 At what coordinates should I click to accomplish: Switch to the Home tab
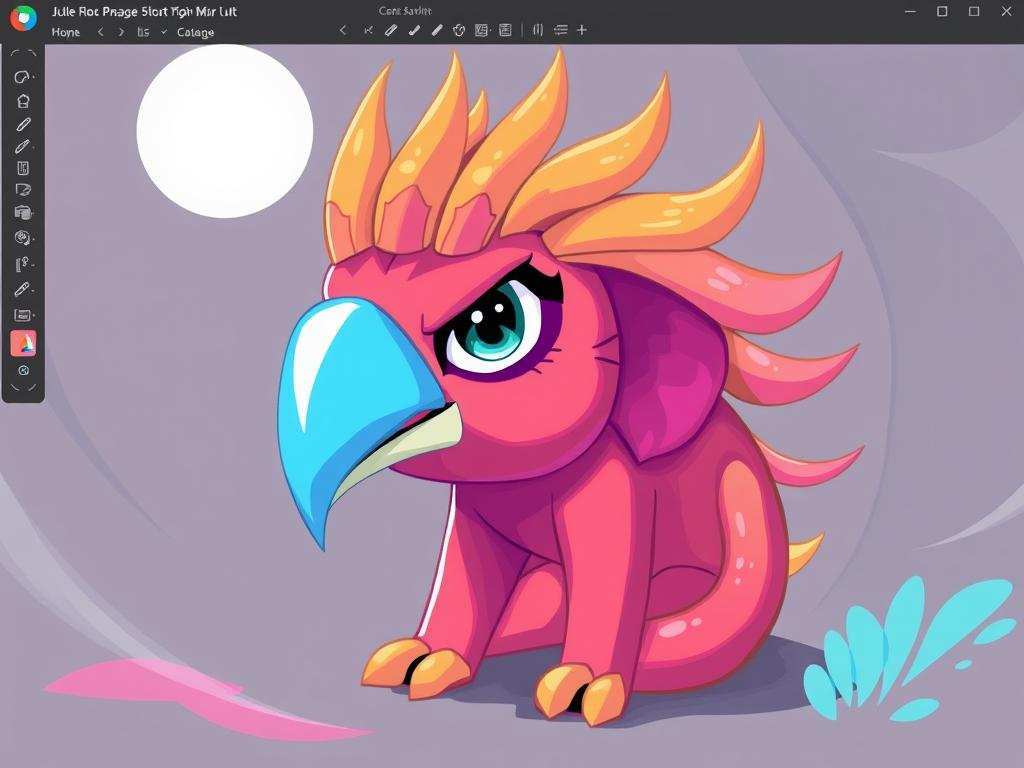(x=65, y=32)
